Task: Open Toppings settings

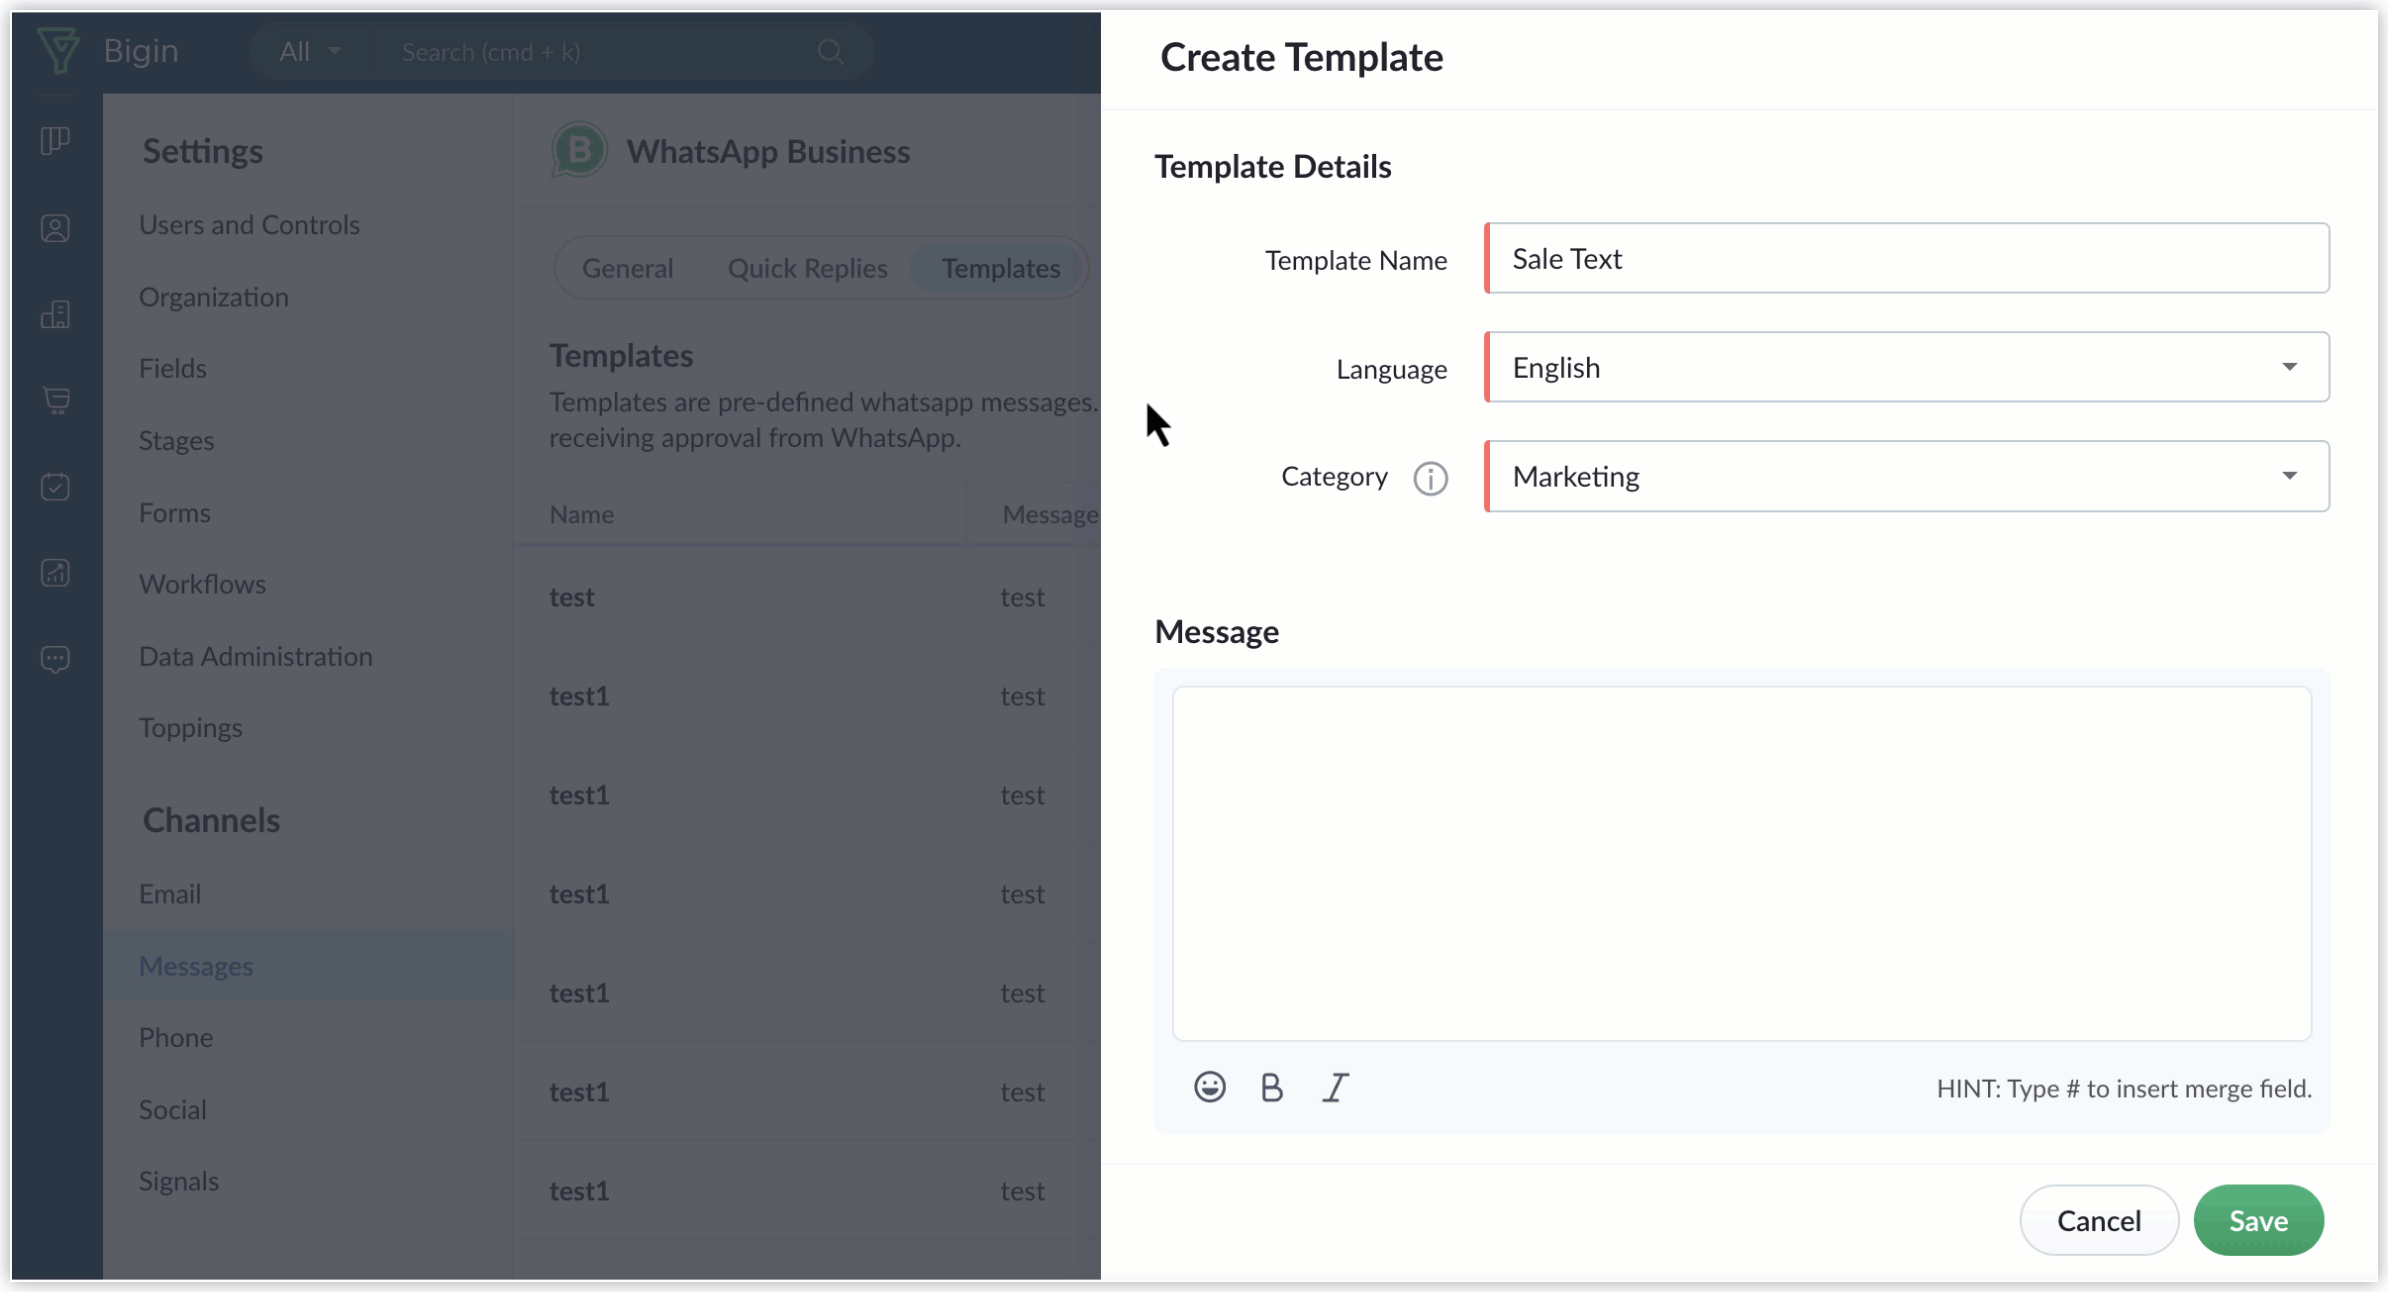Action: pyautogui.click(x=190, y=728)
